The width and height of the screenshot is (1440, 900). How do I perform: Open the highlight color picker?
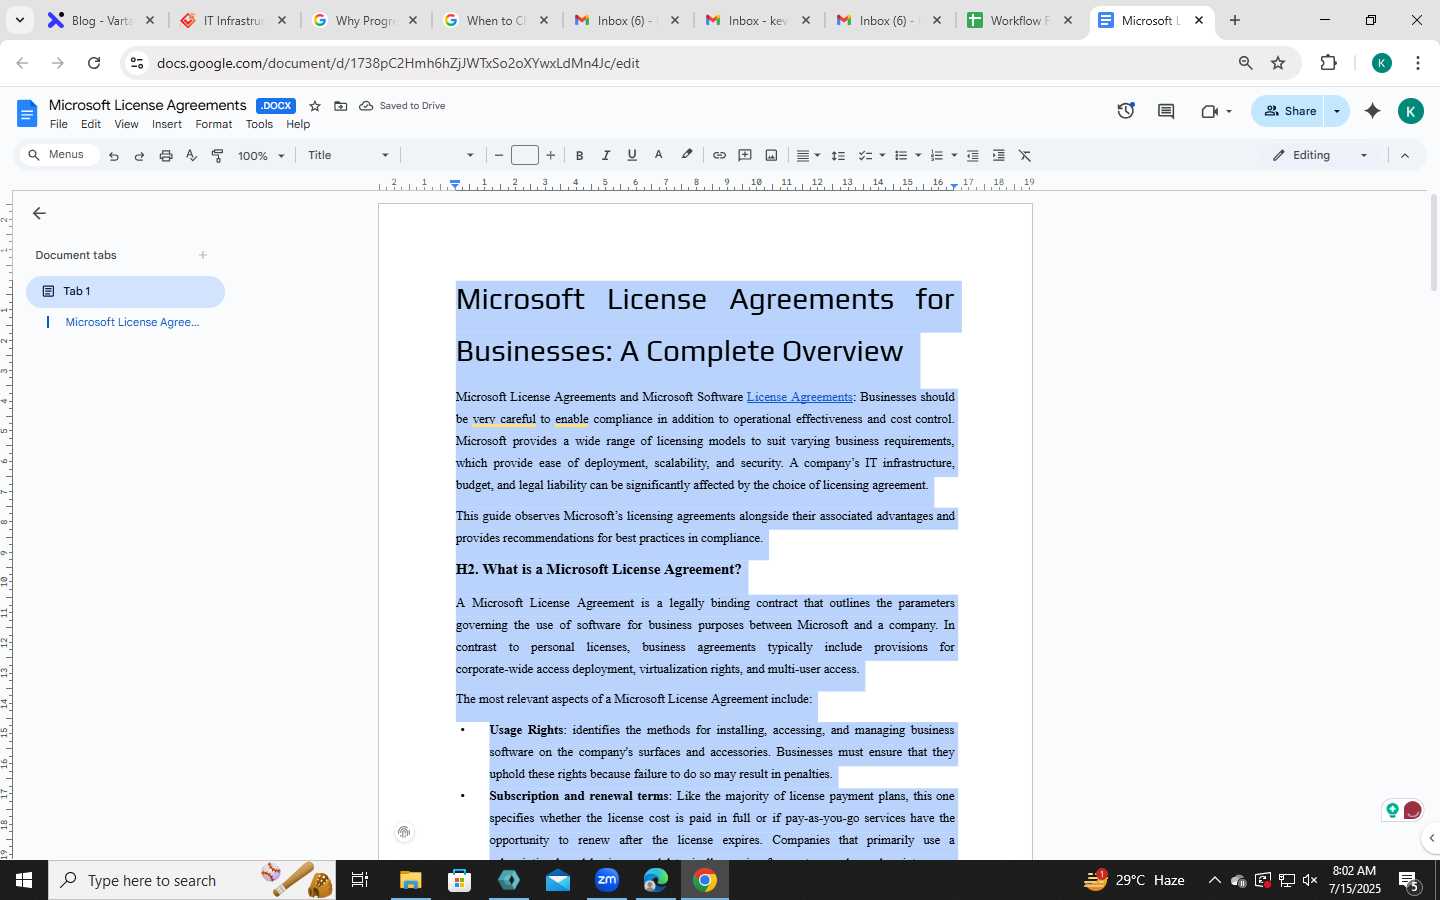[687, 156]
